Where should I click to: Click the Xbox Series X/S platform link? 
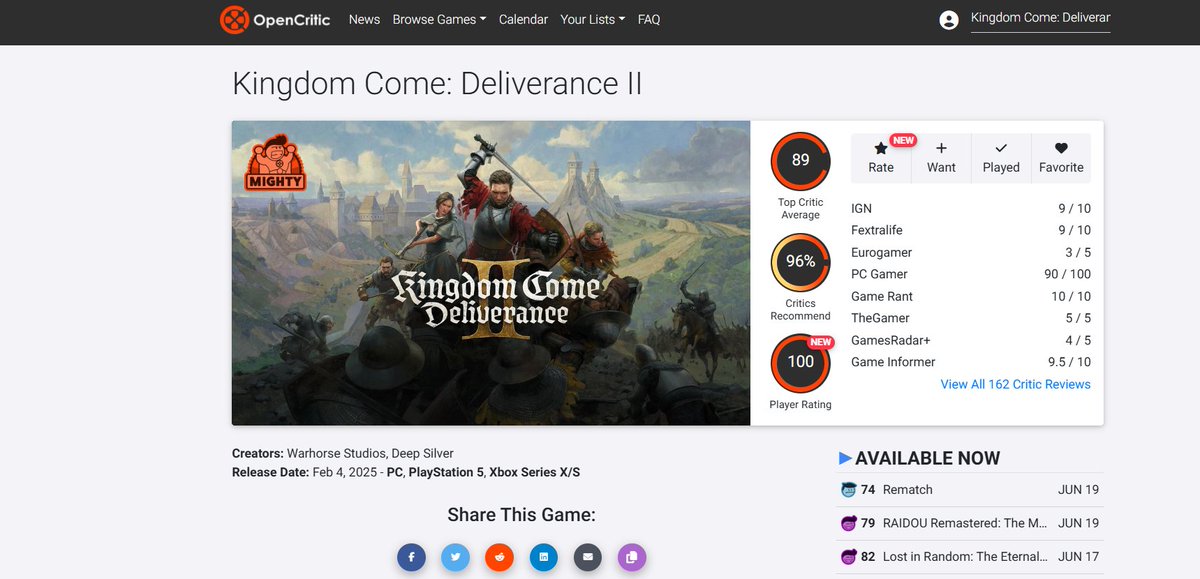pos(534,472)
